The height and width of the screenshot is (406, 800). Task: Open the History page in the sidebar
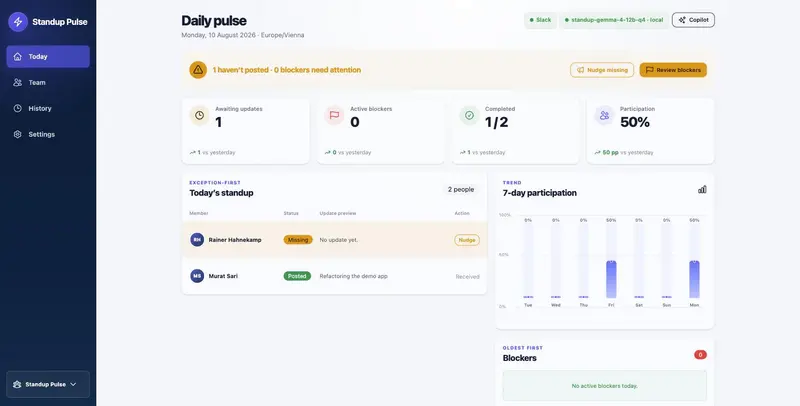[x=48, y=109]
